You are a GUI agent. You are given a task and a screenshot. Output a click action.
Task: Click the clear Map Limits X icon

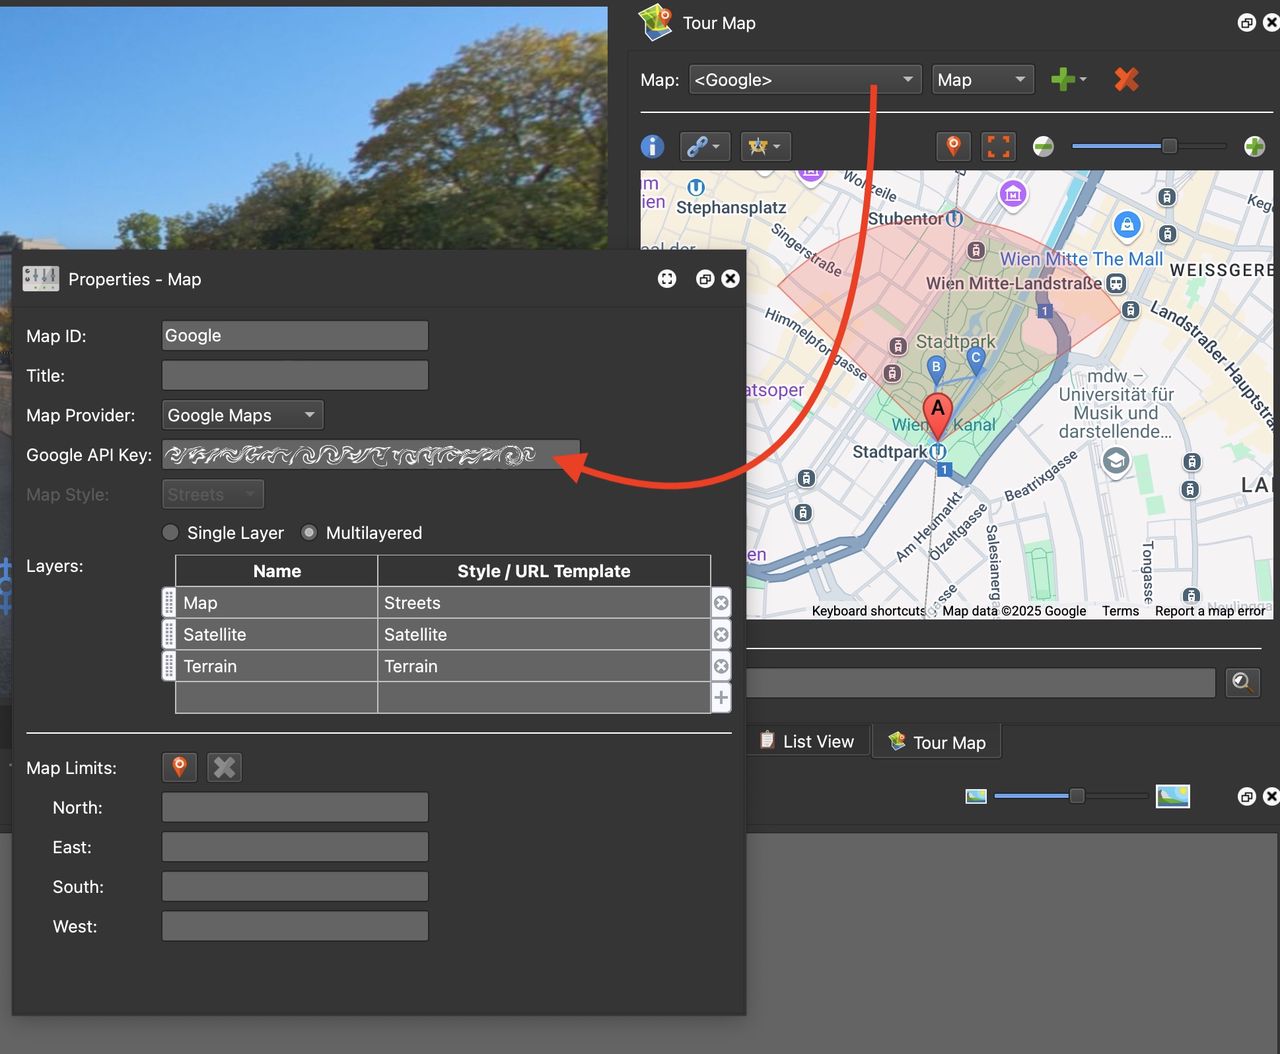point(223,767)
